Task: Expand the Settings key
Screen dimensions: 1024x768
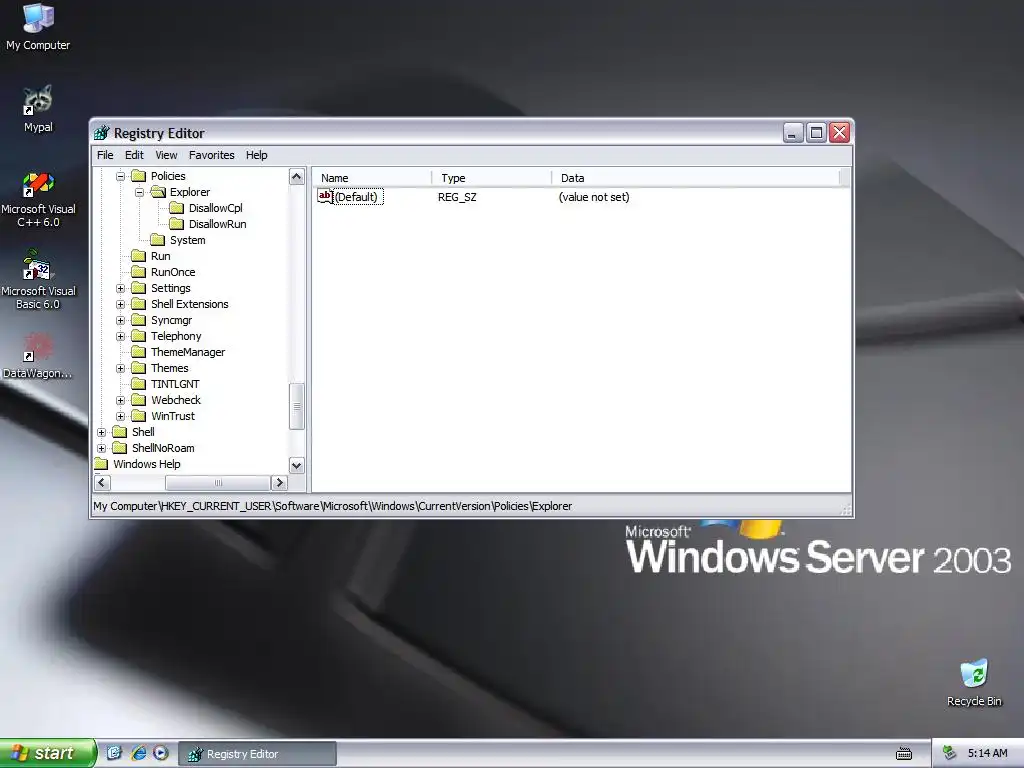Action: pos(120,288)
